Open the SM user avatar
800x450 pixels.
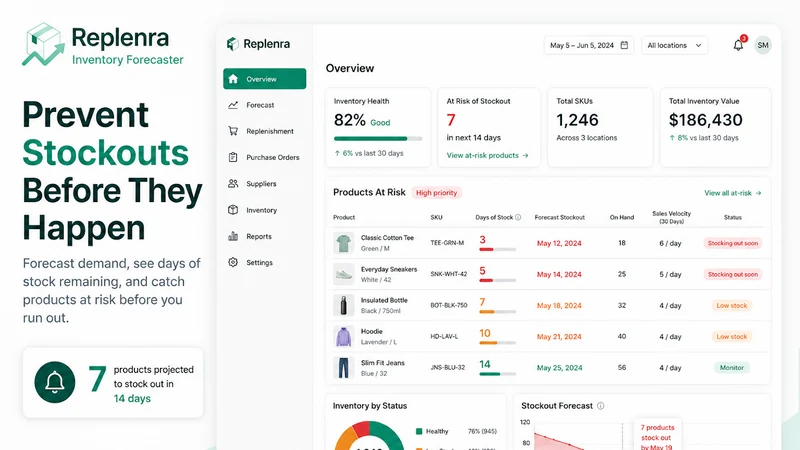pyautogui.click(x=763, y=45)
